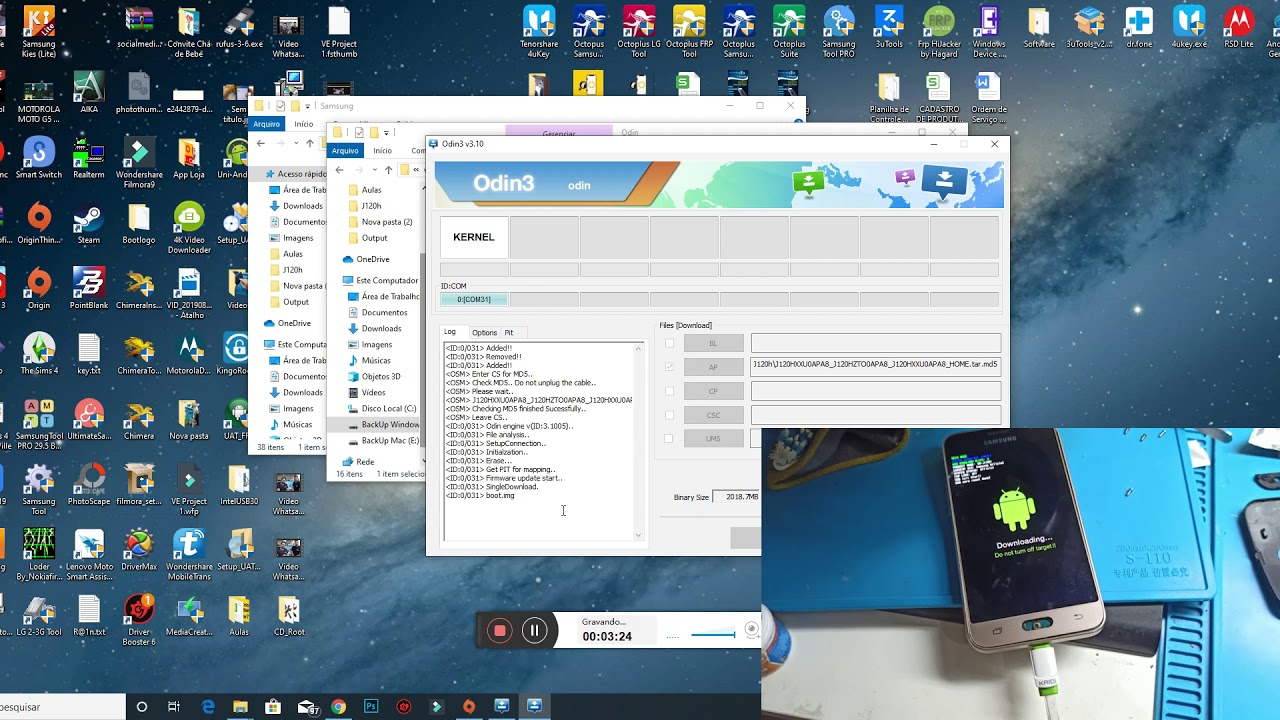The height and width of the screenshot is (720, 1280).
Task: Click the CP button in Odin
Action: pyautogui.click(x=713, y=391)
